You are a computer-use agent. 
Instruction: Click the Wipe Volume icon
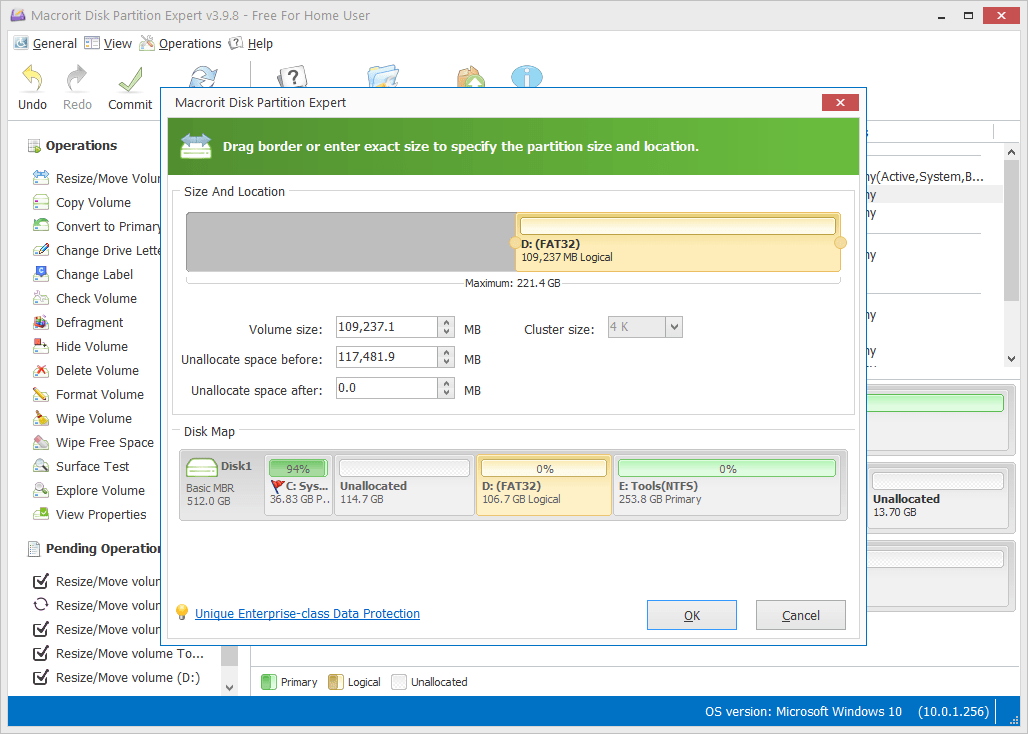click(41, 418)
